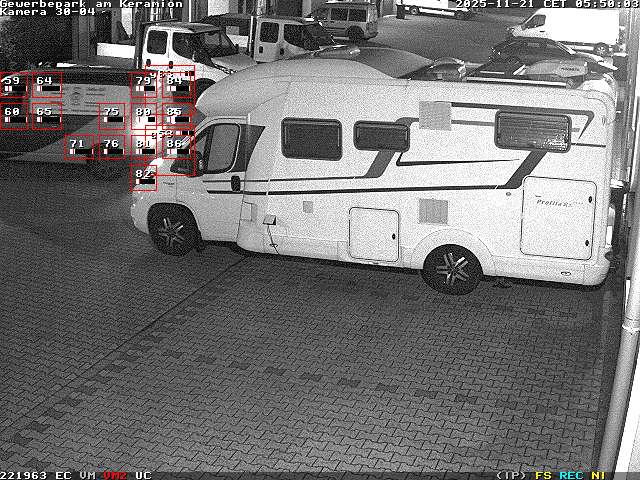Click the NI indicator in status bar

(x=598, y=475)
